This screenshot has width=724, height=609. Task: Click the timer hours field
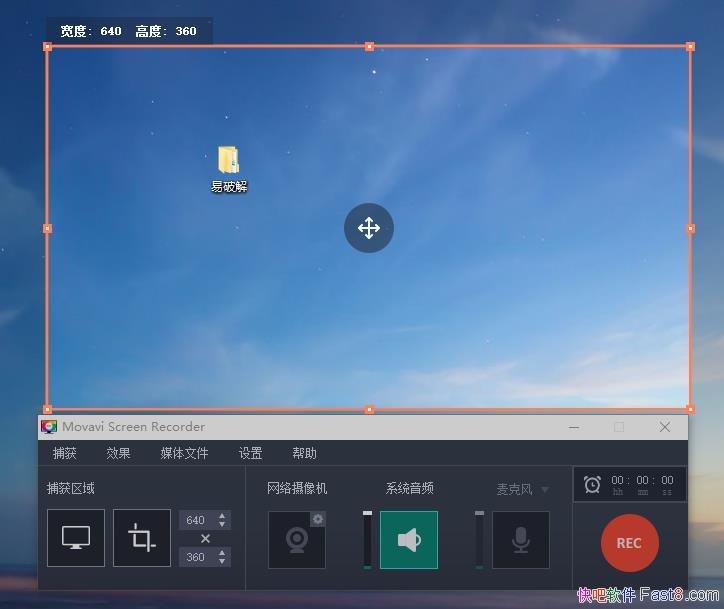[617, 481]
